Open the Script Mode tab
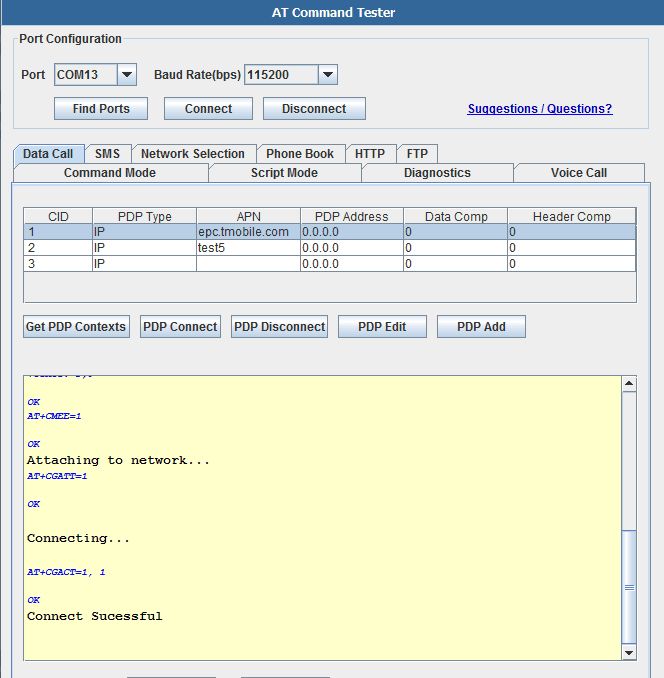The width and height of the screenshot is (664, 678). pyautogui.click(x=284, y=173)
